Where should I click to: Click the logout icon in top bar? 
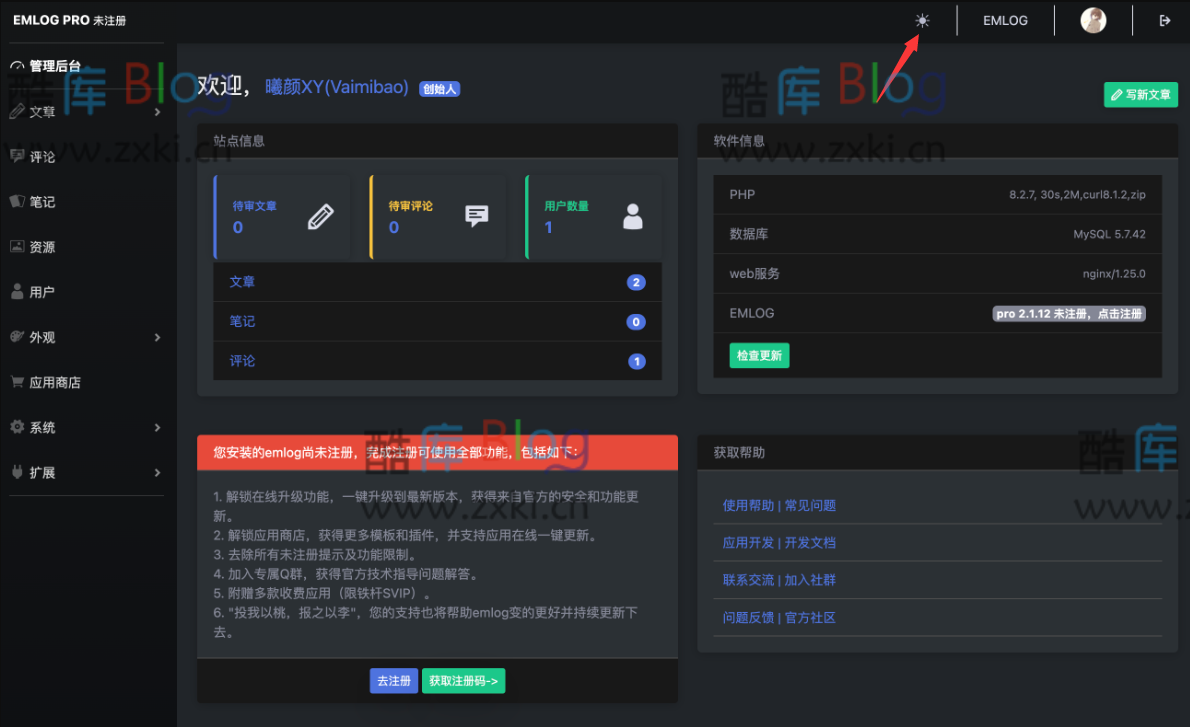tap(1163, 20)
